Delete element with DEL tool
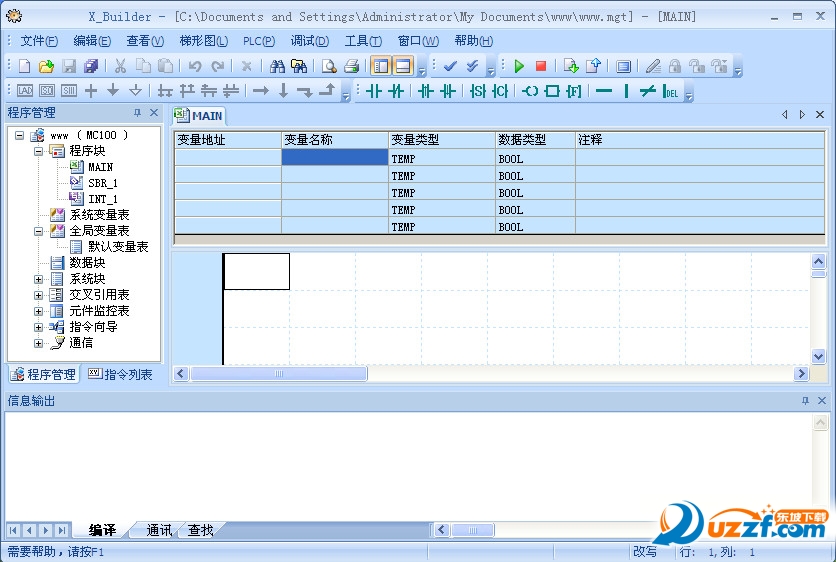 [x=670, y=91]
